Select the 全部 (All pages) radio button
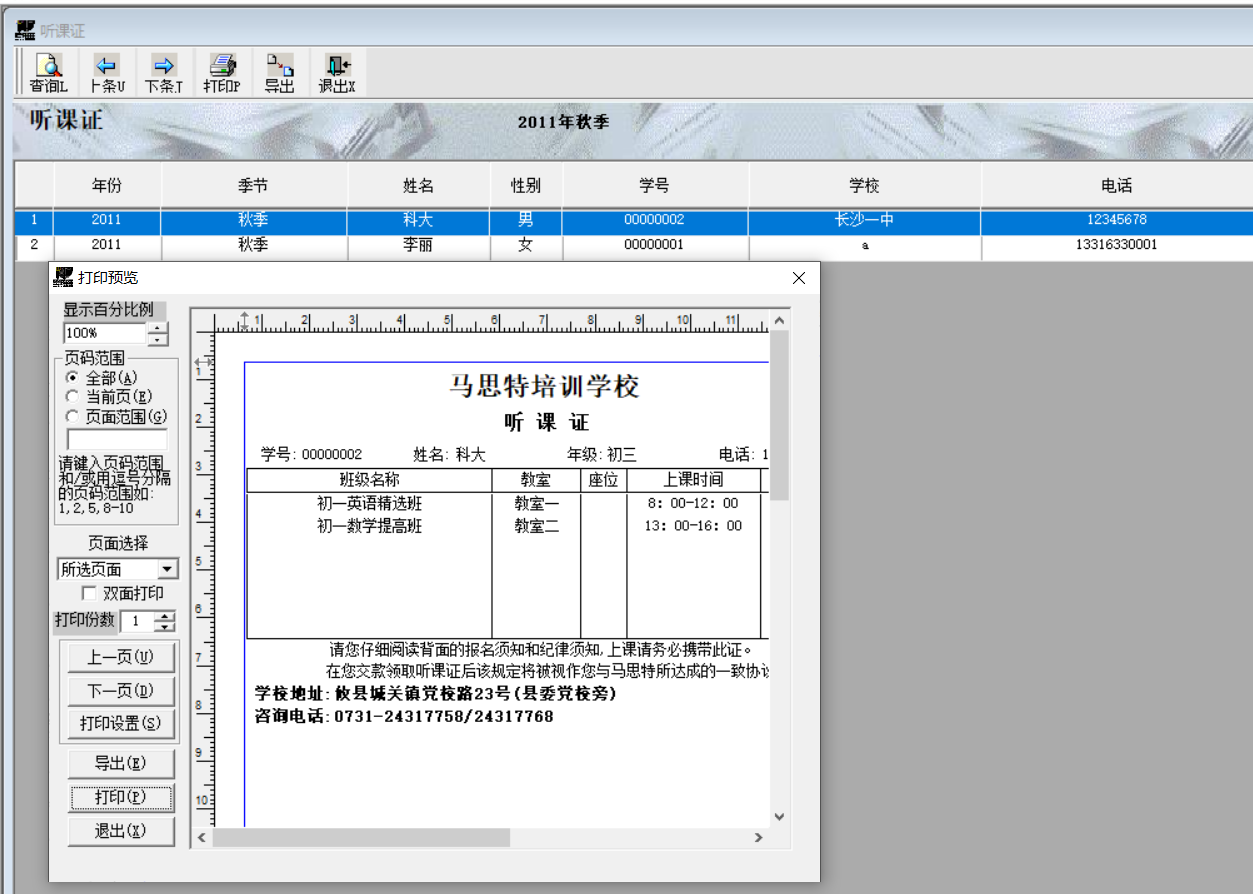The width and height of the screenshot is (1253, 894). click(71, 378)
